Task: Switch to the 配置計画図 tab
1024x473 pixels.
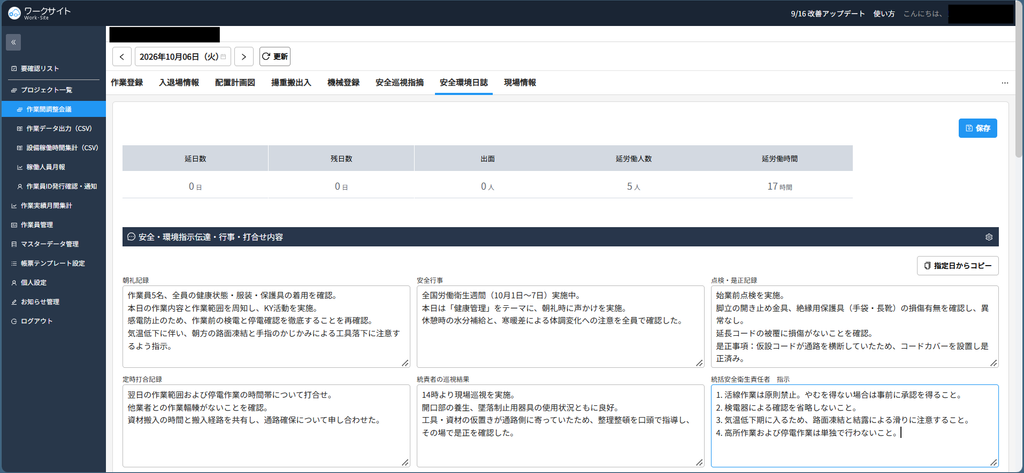Action: click(235, 83)
